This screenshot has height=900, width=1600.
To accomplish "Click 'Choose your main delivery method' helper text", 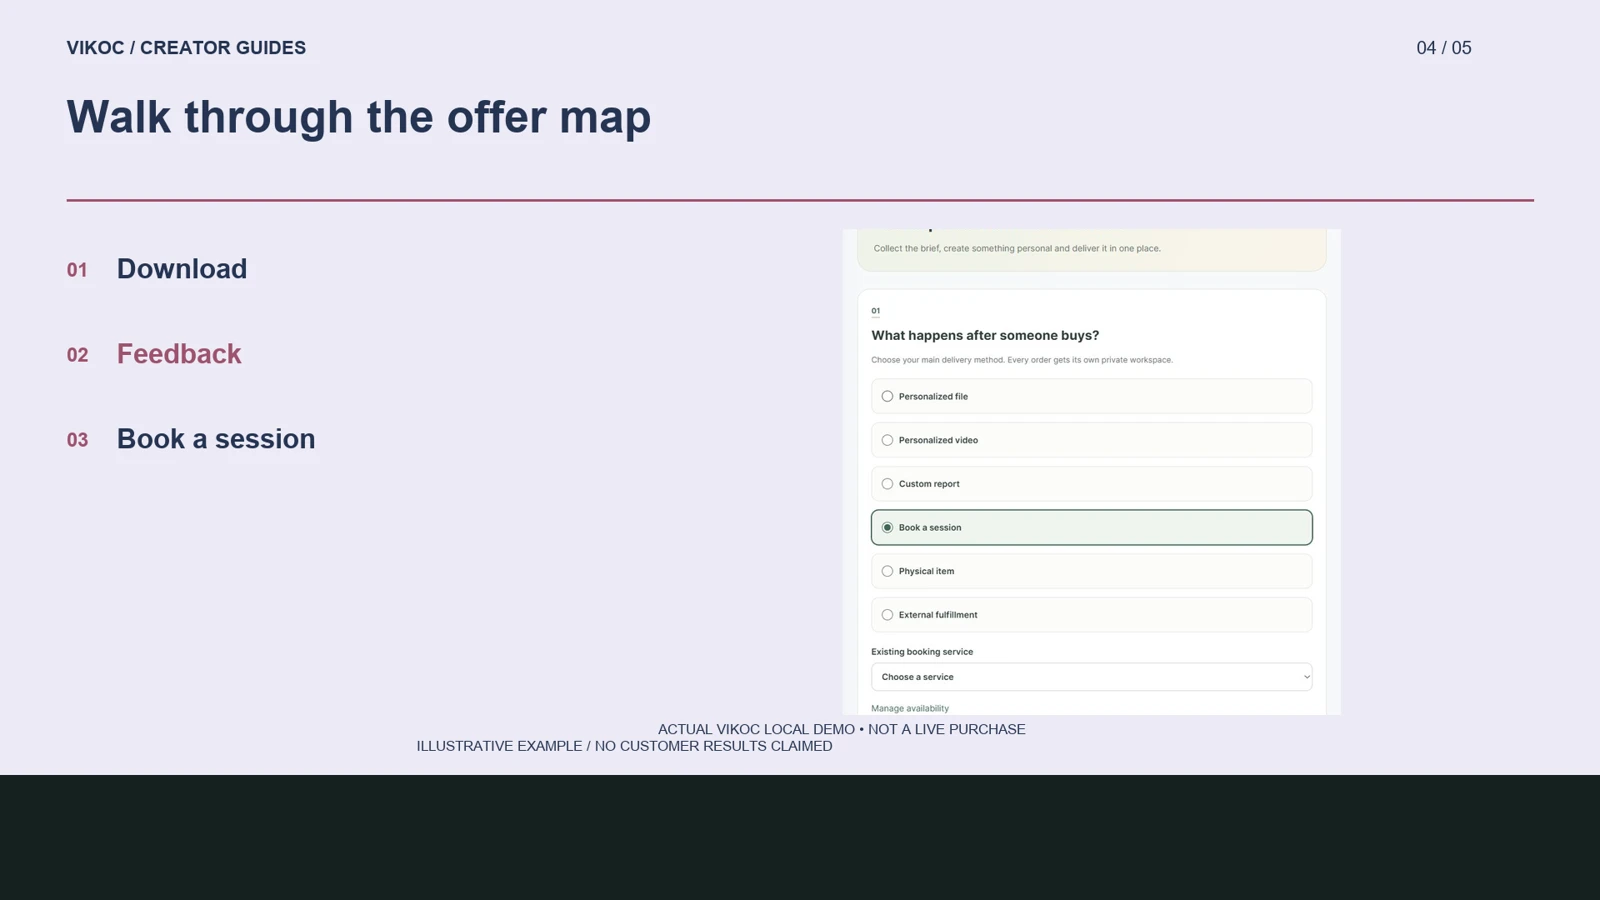I will click(1022, 360).
